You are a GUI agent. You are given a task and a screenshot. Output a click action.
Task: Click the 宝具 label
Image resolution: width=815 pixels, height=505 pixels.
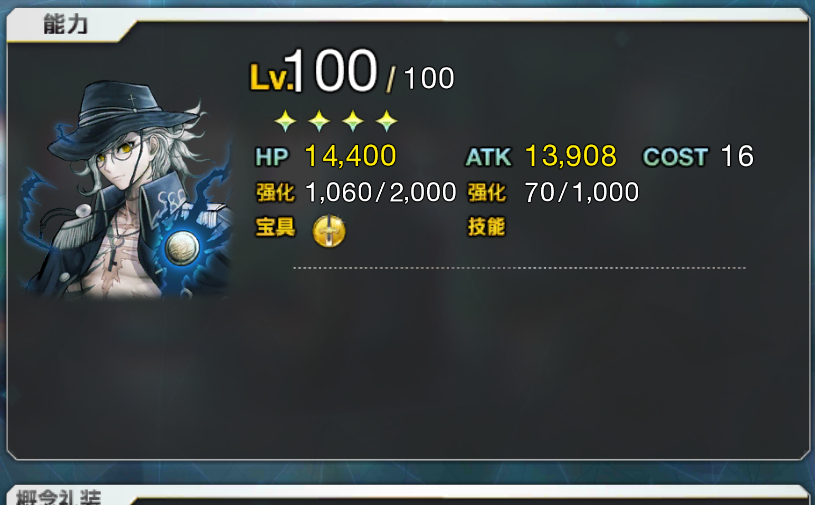tap(275, 227)
